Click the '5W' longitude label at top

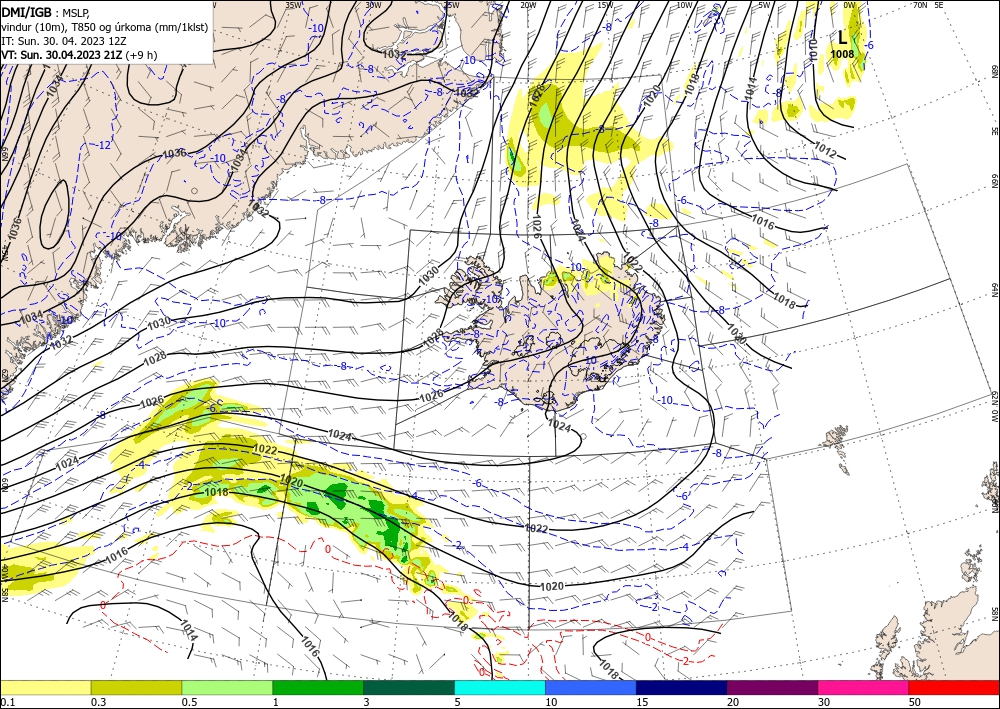click(x=765, y=5)
